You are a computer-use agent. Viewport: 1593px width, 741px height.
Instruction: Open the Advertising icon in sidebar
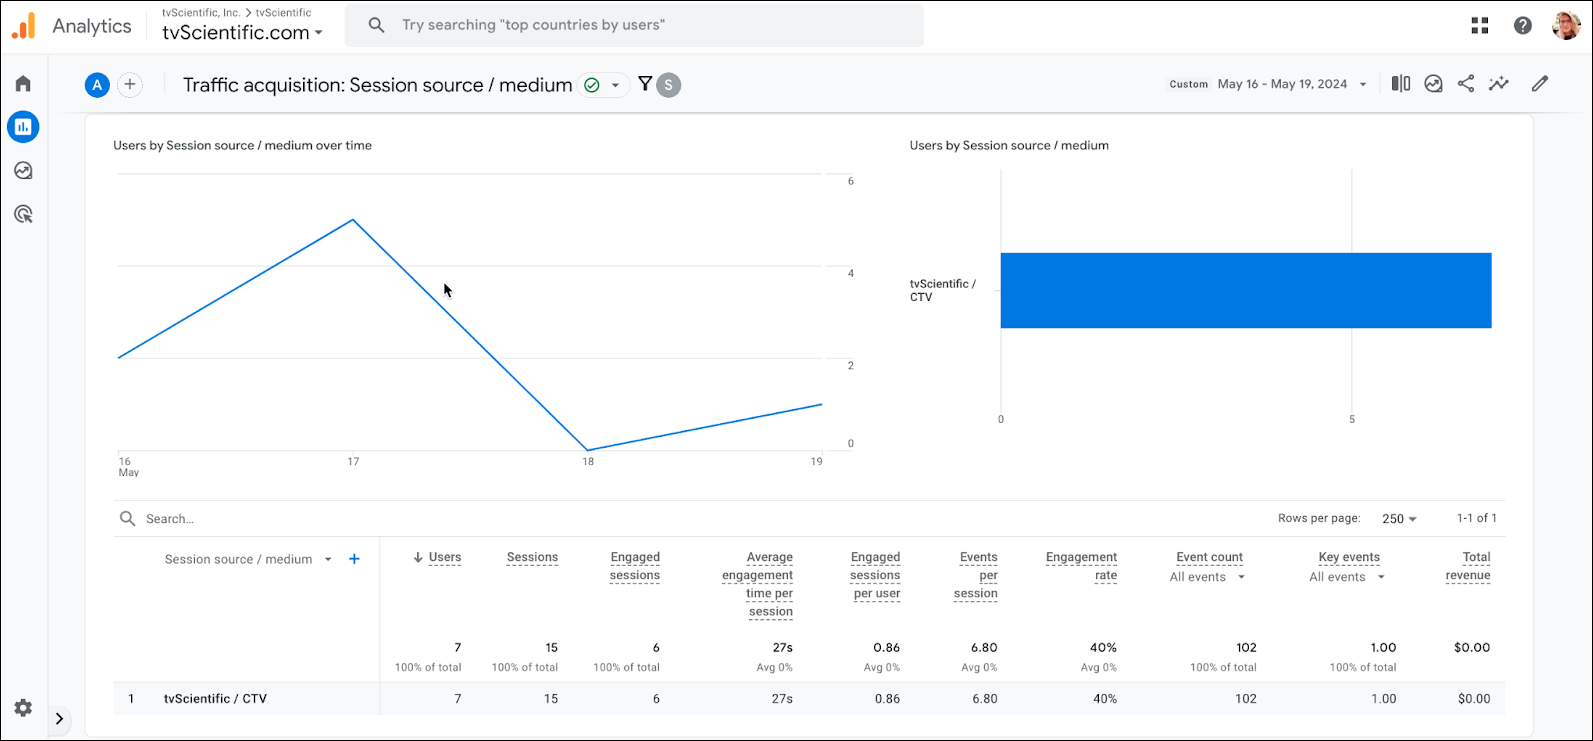point(23,214)
